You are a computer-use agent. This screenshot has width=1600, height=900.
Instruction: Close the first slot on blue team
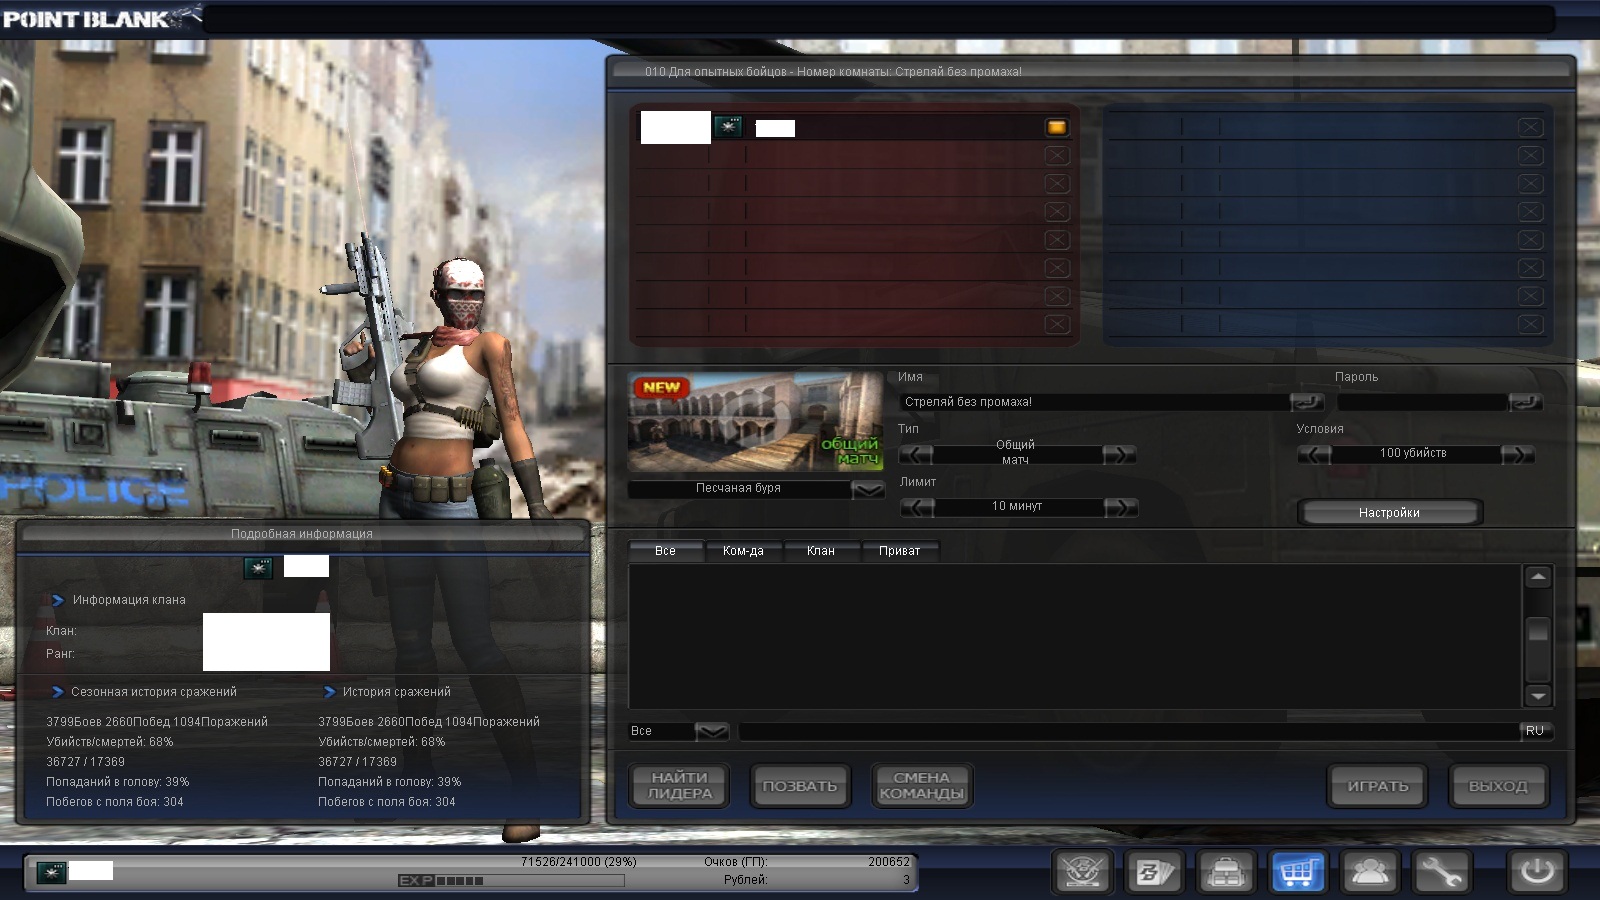click(x=1530, y=128)
